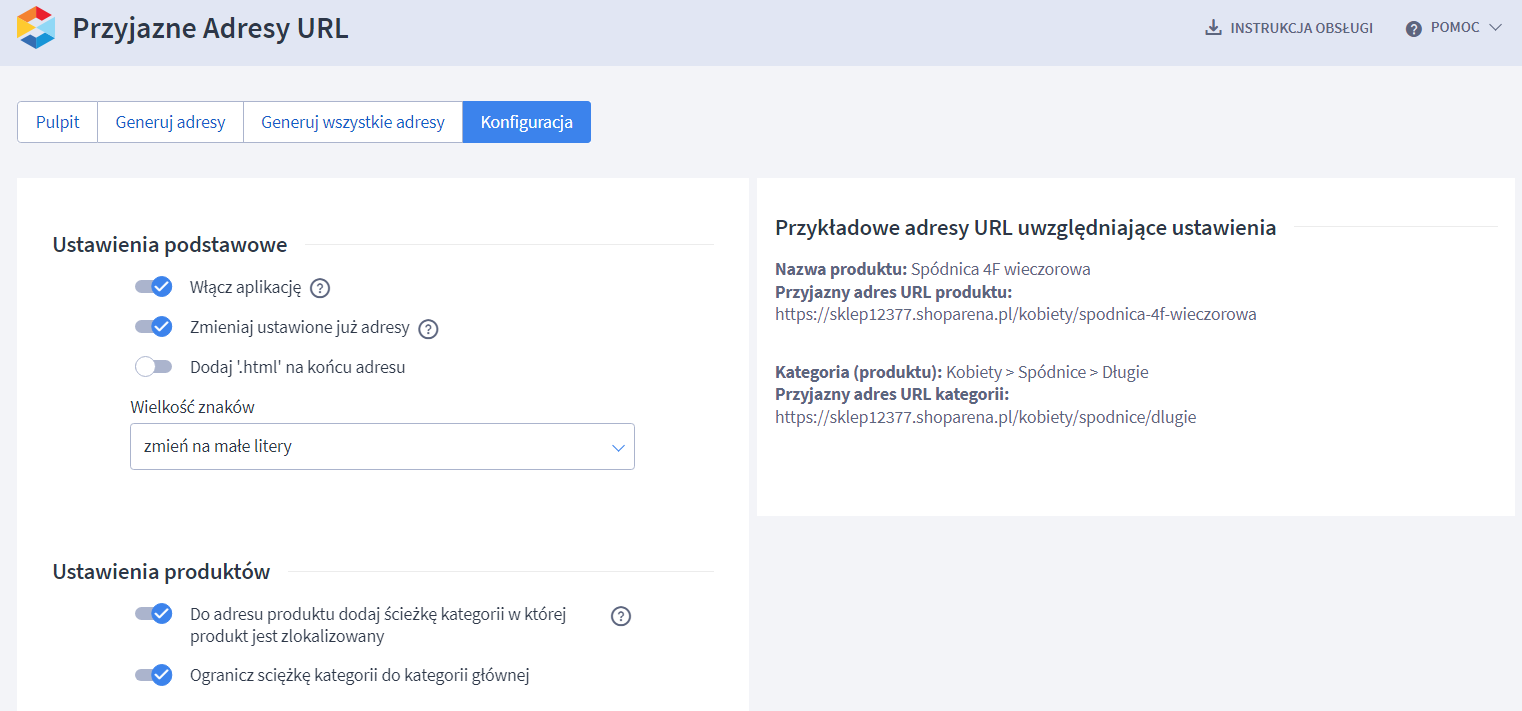Click the chevron arrow on zmień na małe litery
This screenshot has height=711, width=1522.
point(617,446)
